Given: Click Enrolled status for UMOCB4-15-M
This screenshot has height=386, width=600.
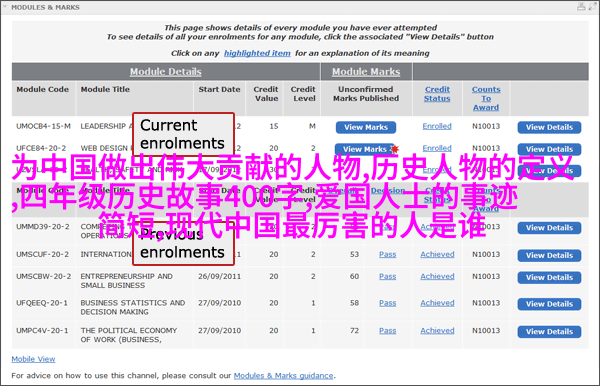Looking at the screenshot, I should coord(437,126).
